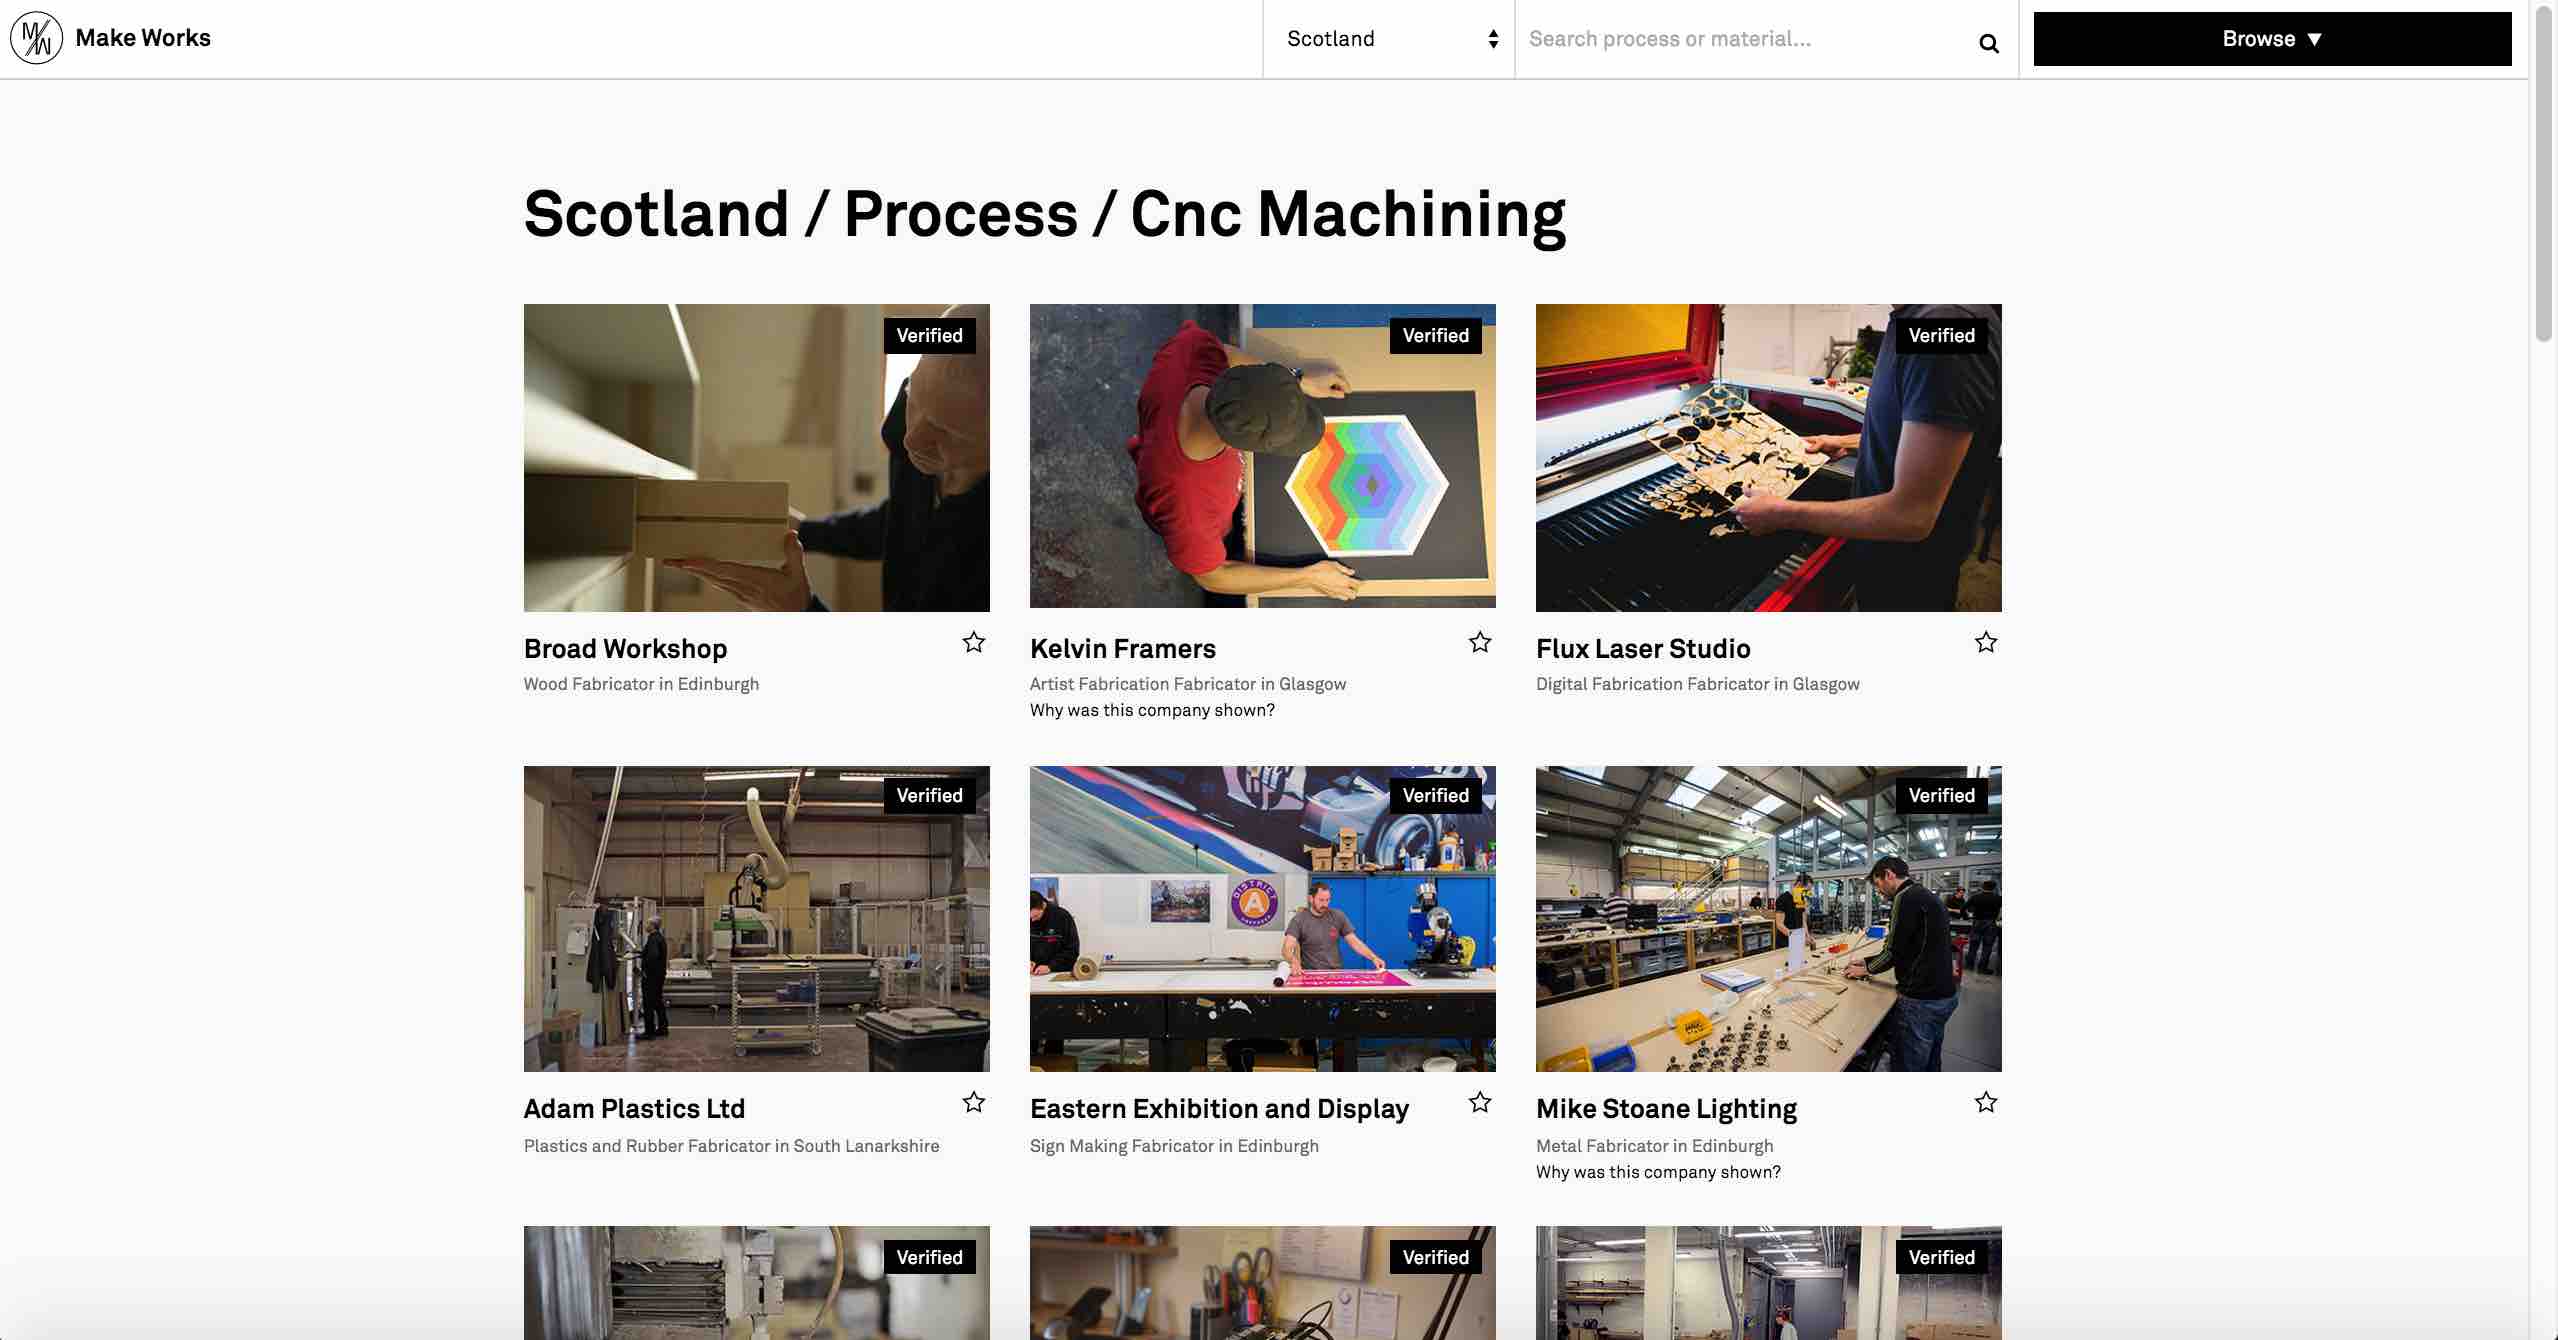Open the Scotland region dropdown

tap(1389, 39)
